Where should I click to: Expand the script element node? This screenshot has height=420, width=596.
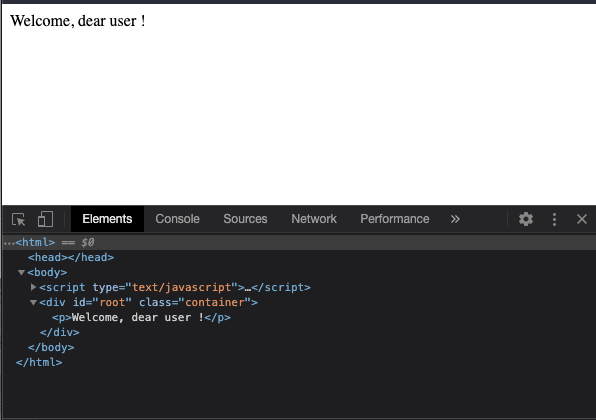click(33, 287)
